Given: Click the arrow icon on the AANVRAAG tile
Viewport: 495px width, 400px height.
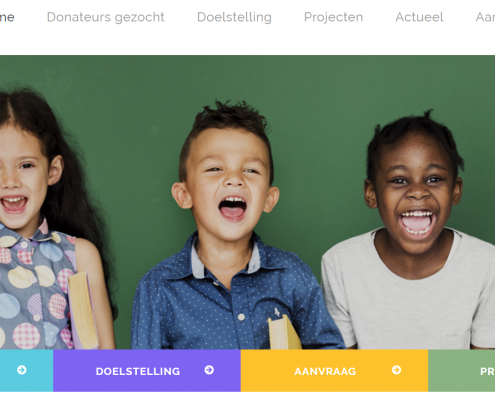Looking at the screenshot, I should [x=396, y=370].
